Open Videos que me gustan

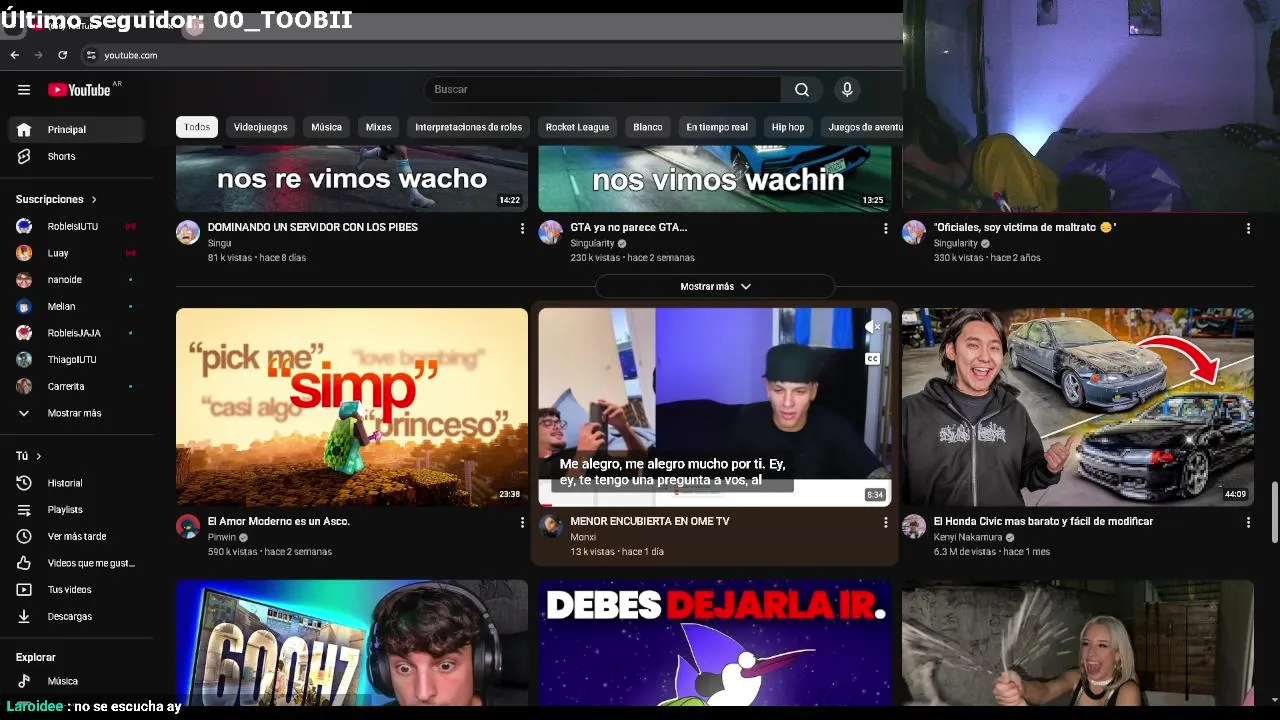click(77, 563)
